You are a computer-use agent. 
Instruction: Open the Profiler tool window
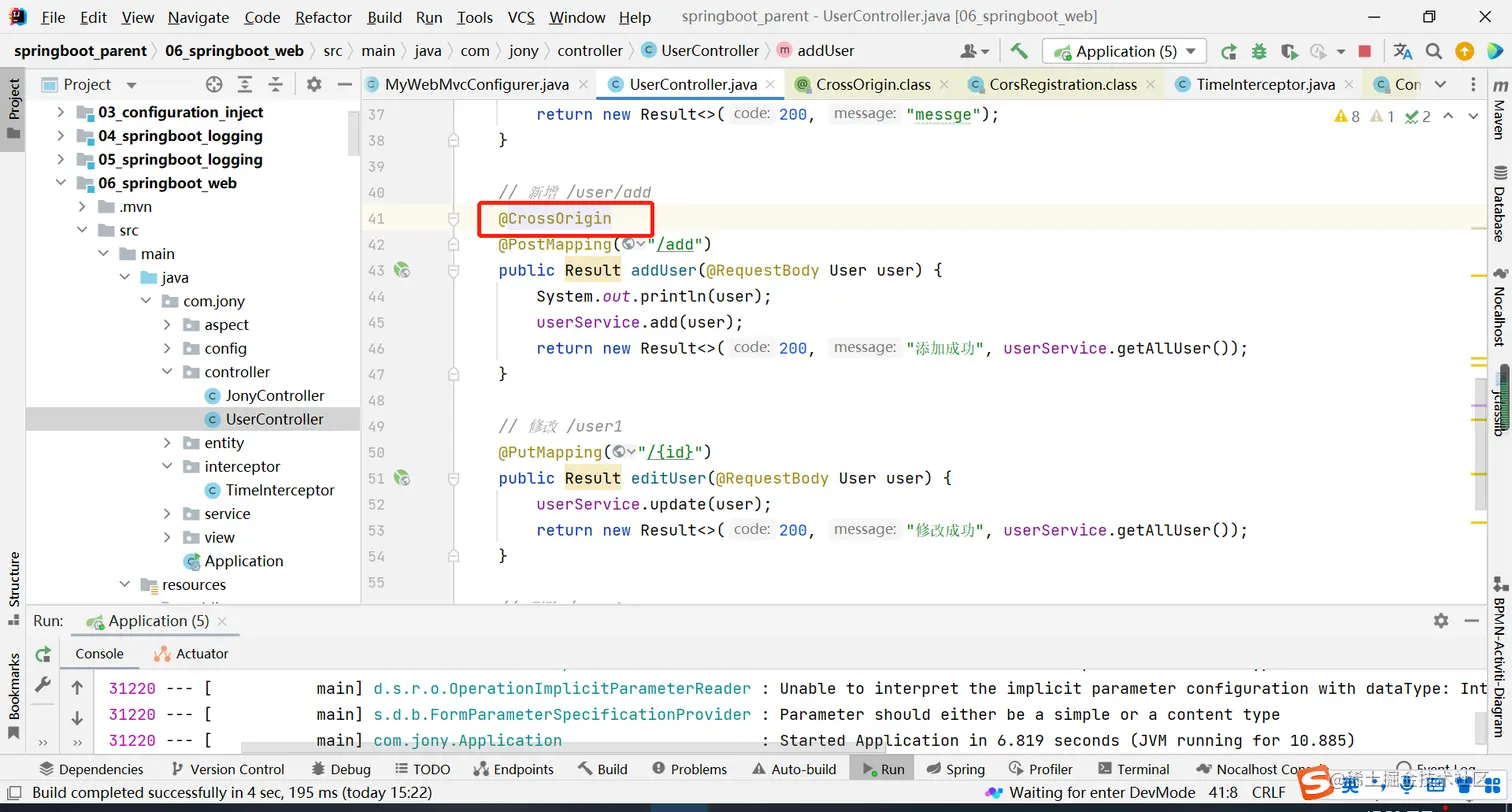point(1041,769)
